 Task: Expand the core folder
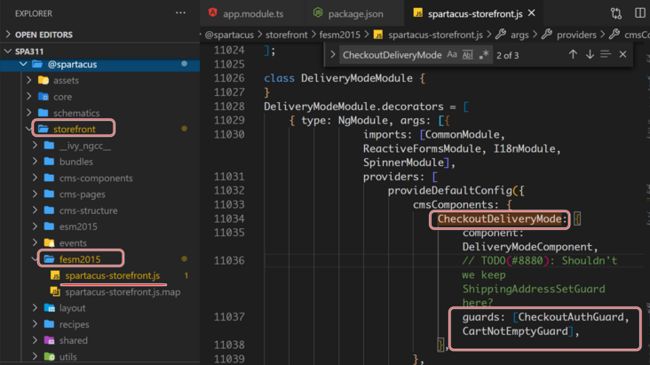tap(29, 97)
